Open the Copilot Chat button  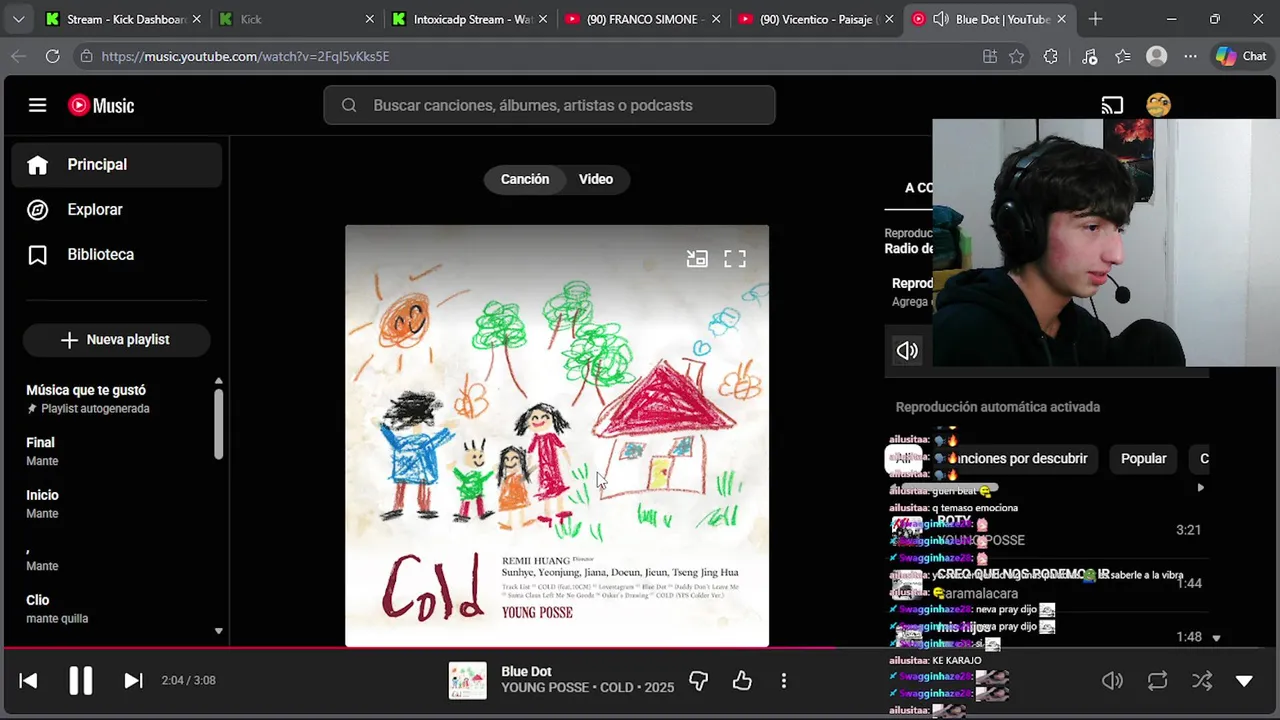(1241, 57)
